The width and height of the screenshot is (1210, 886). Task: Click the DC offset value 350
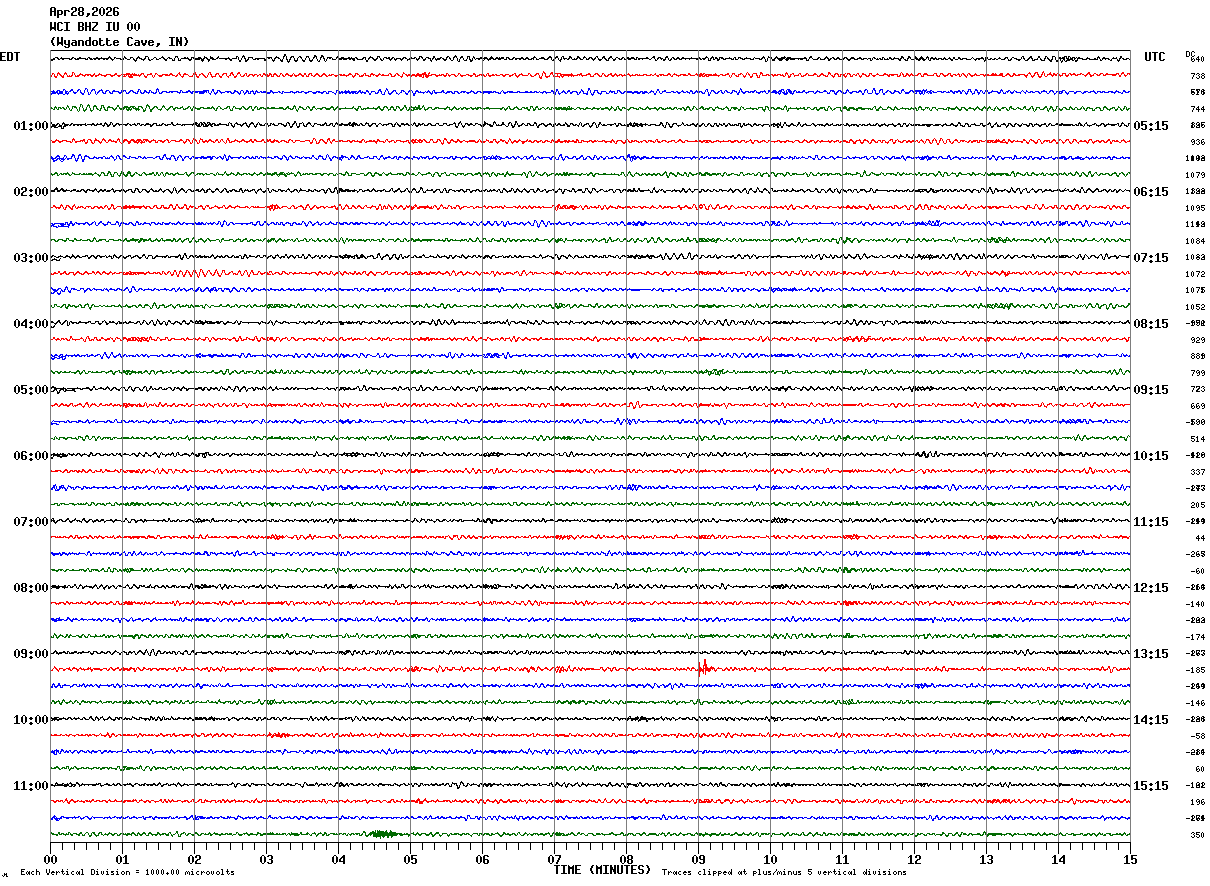point(1197,835)
